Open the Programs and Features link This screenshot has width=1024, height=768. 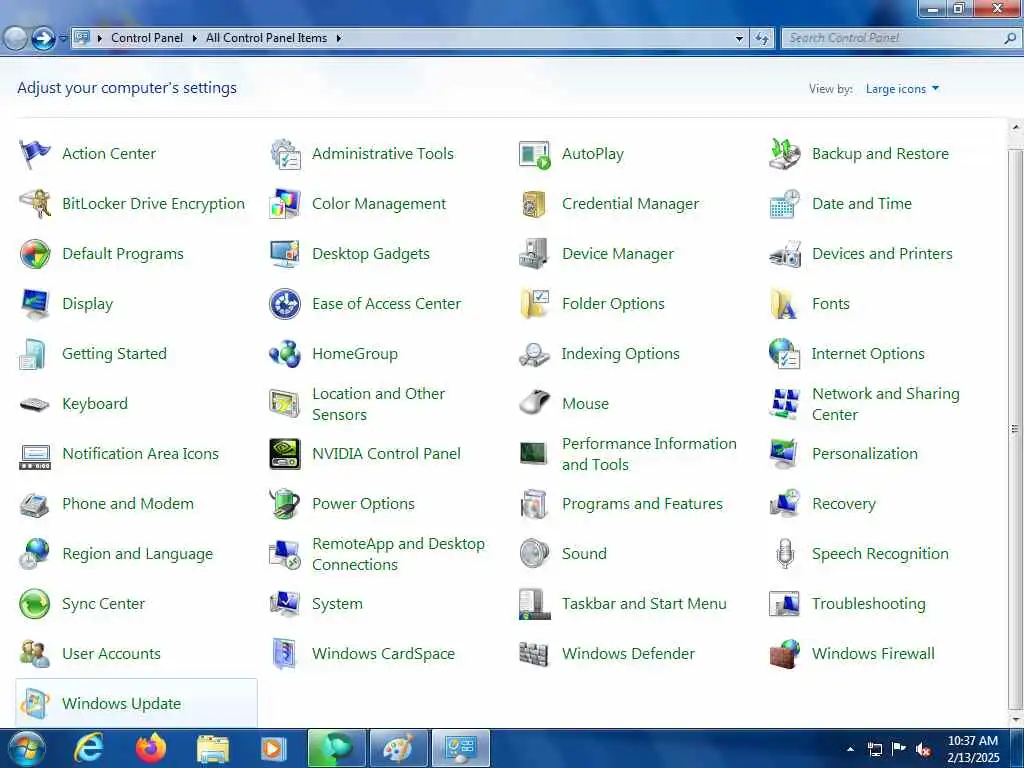point(642,504)
